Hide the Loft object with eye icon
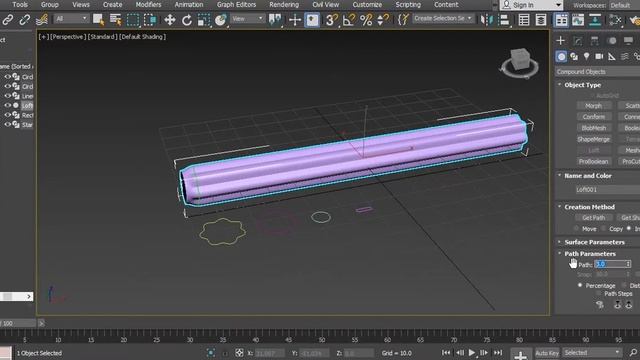 [x=8, y=105]
